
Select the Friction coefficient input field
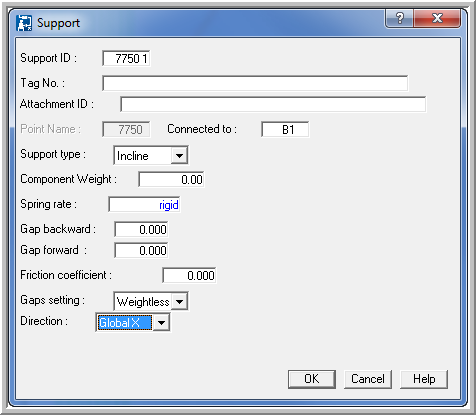[x=189, y=275]
